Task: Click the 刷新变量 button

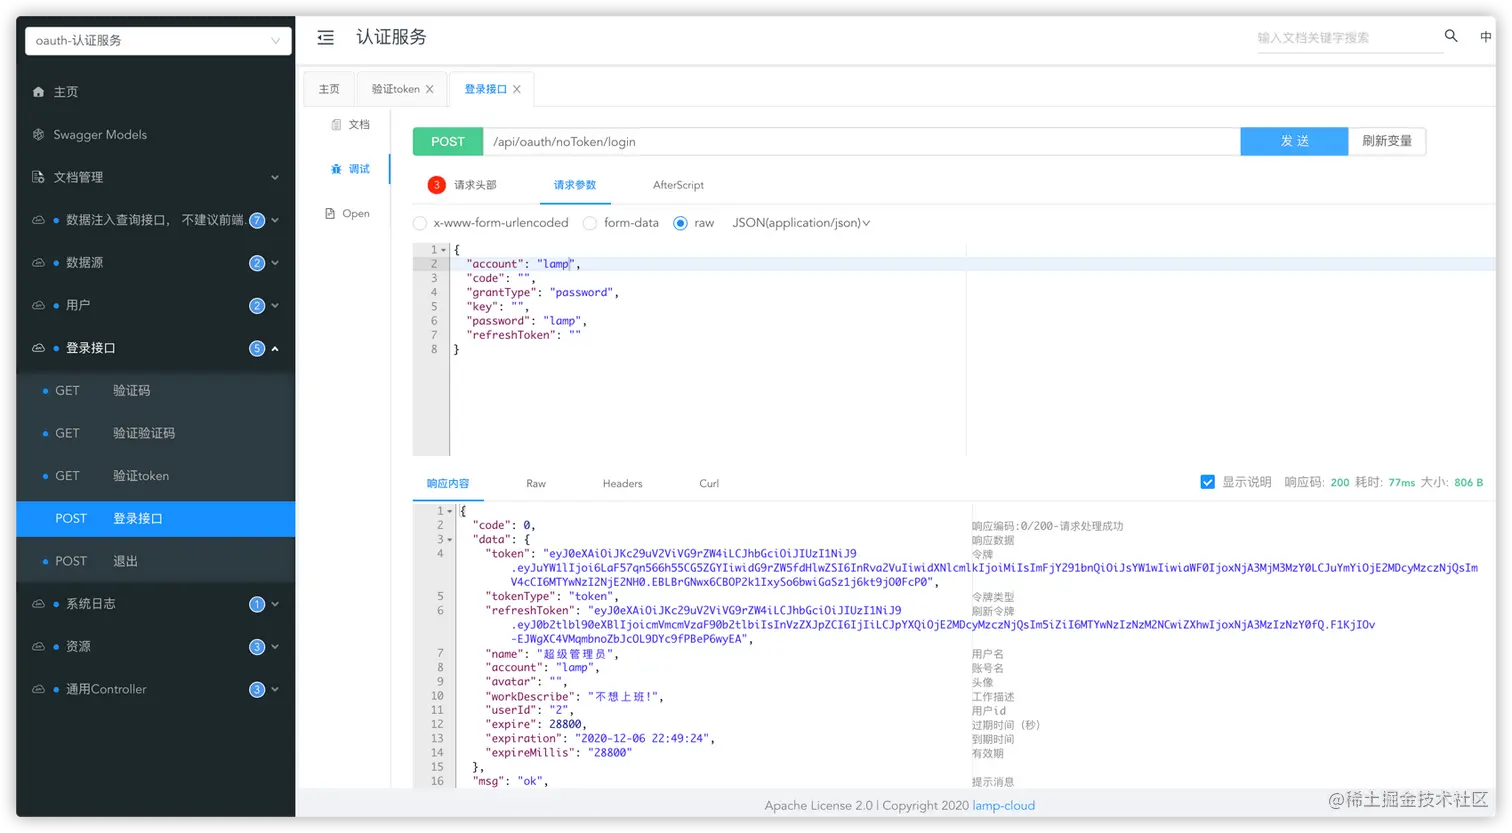Action: pyautogui.click(x=1387, y=141)
